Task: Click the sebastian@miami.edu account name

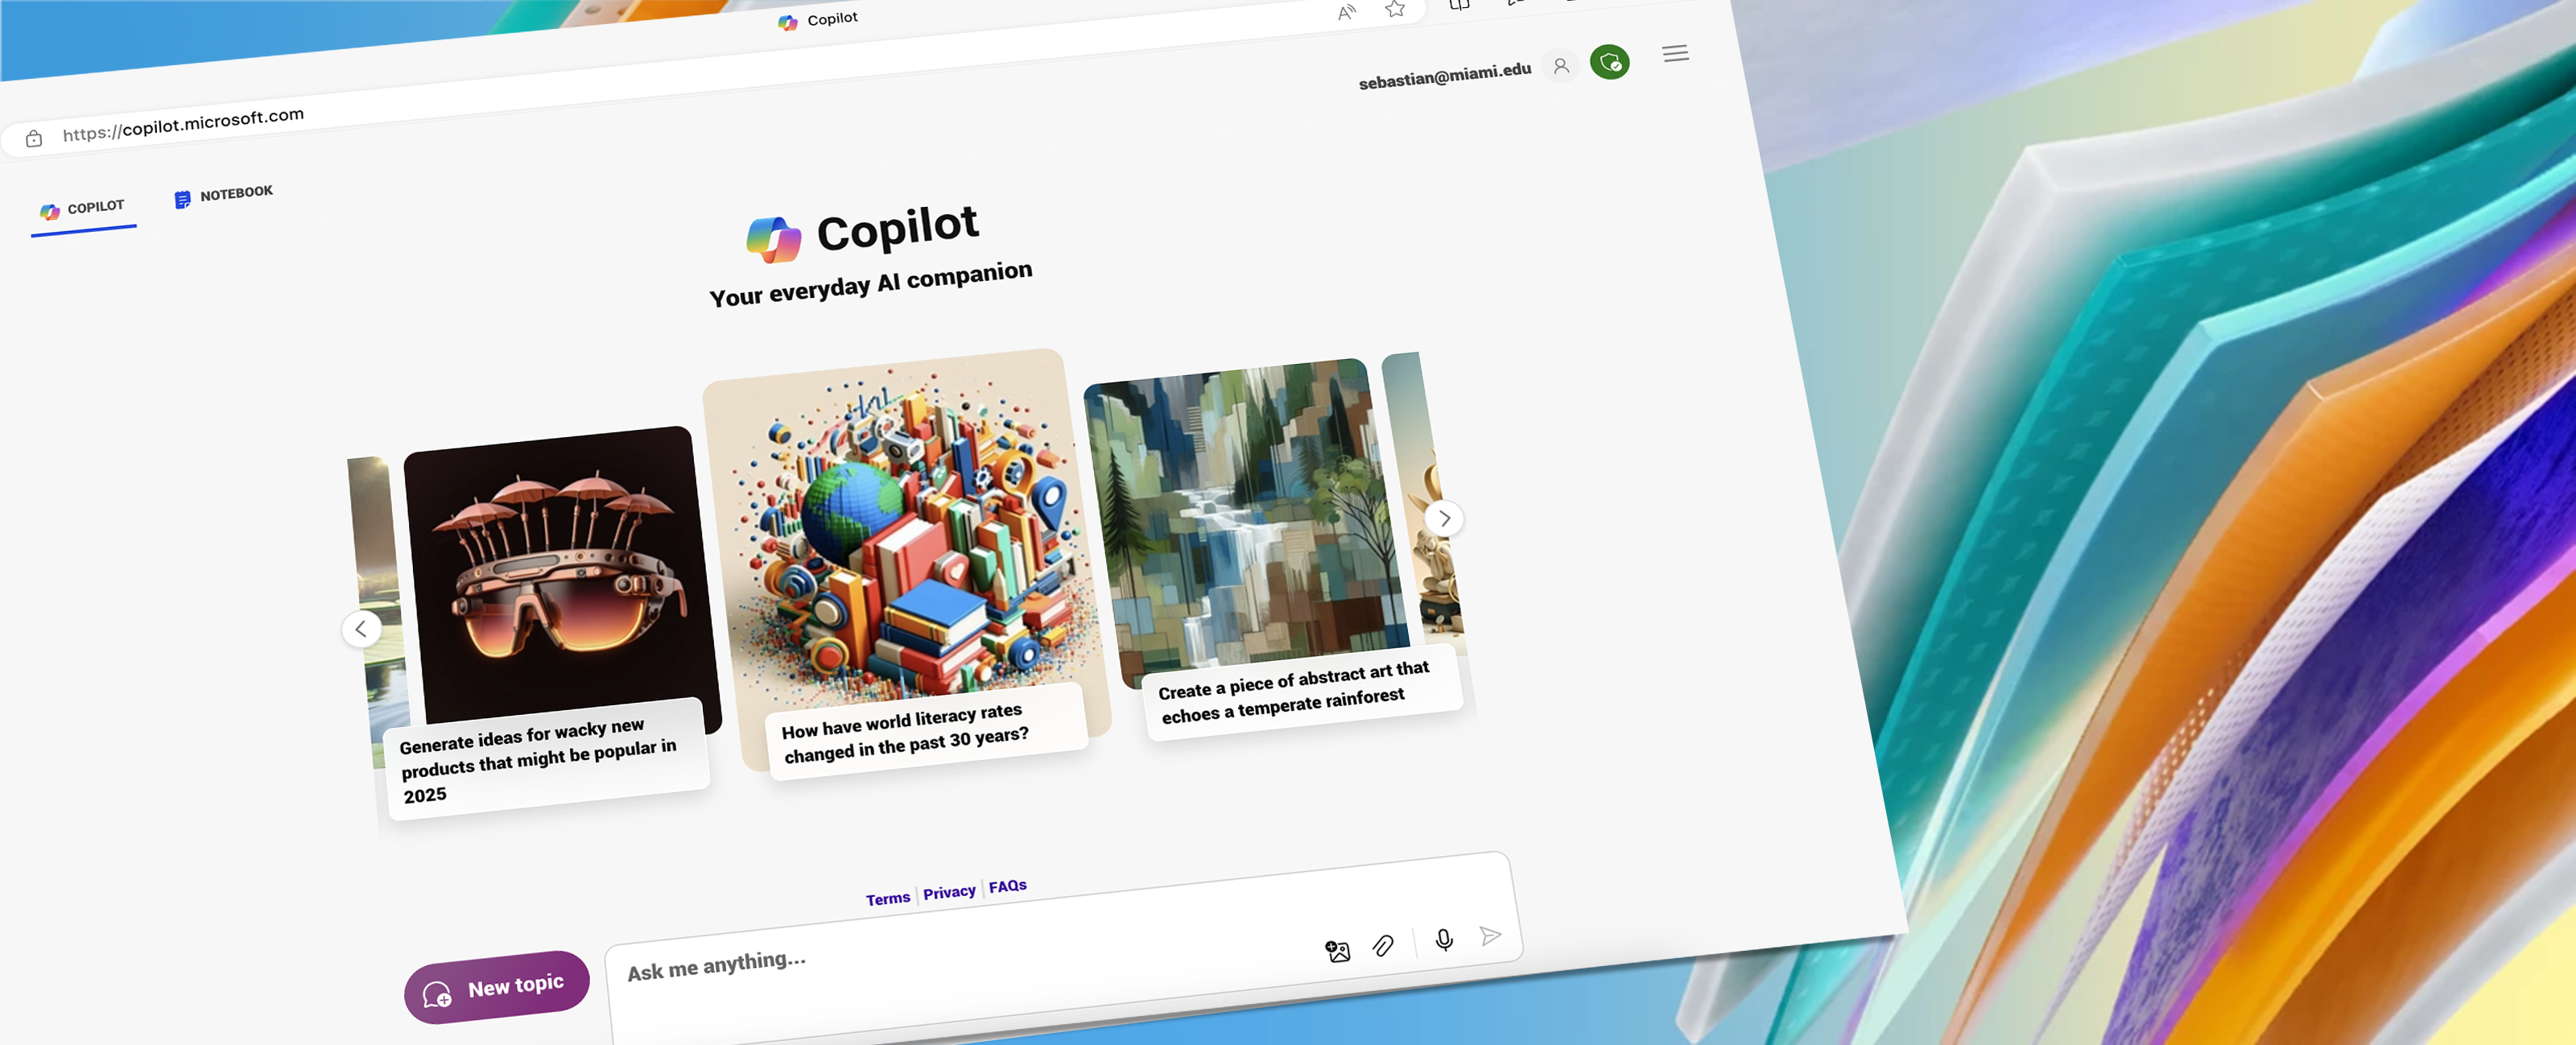Action: coord(1444,76)
